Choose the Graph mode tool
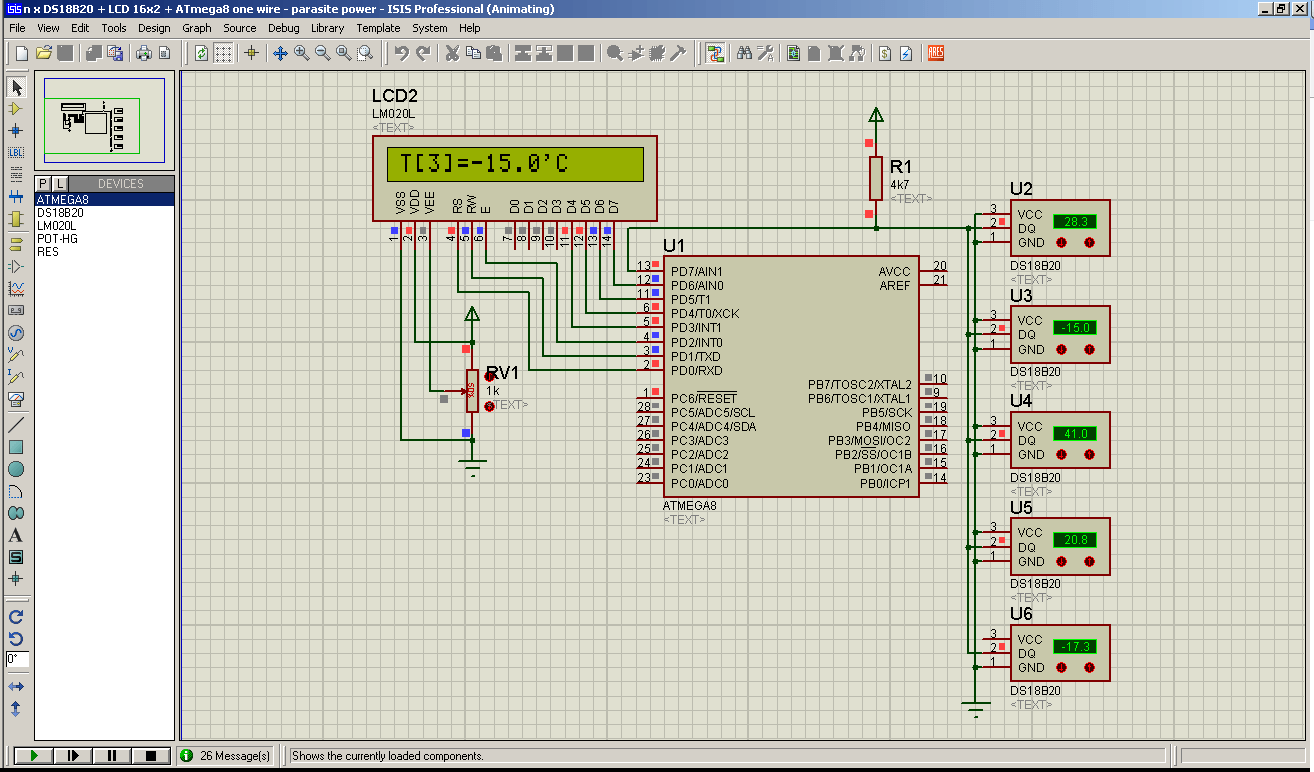The height and width of the screenshot is (772, 1314). tap(15, 288)
